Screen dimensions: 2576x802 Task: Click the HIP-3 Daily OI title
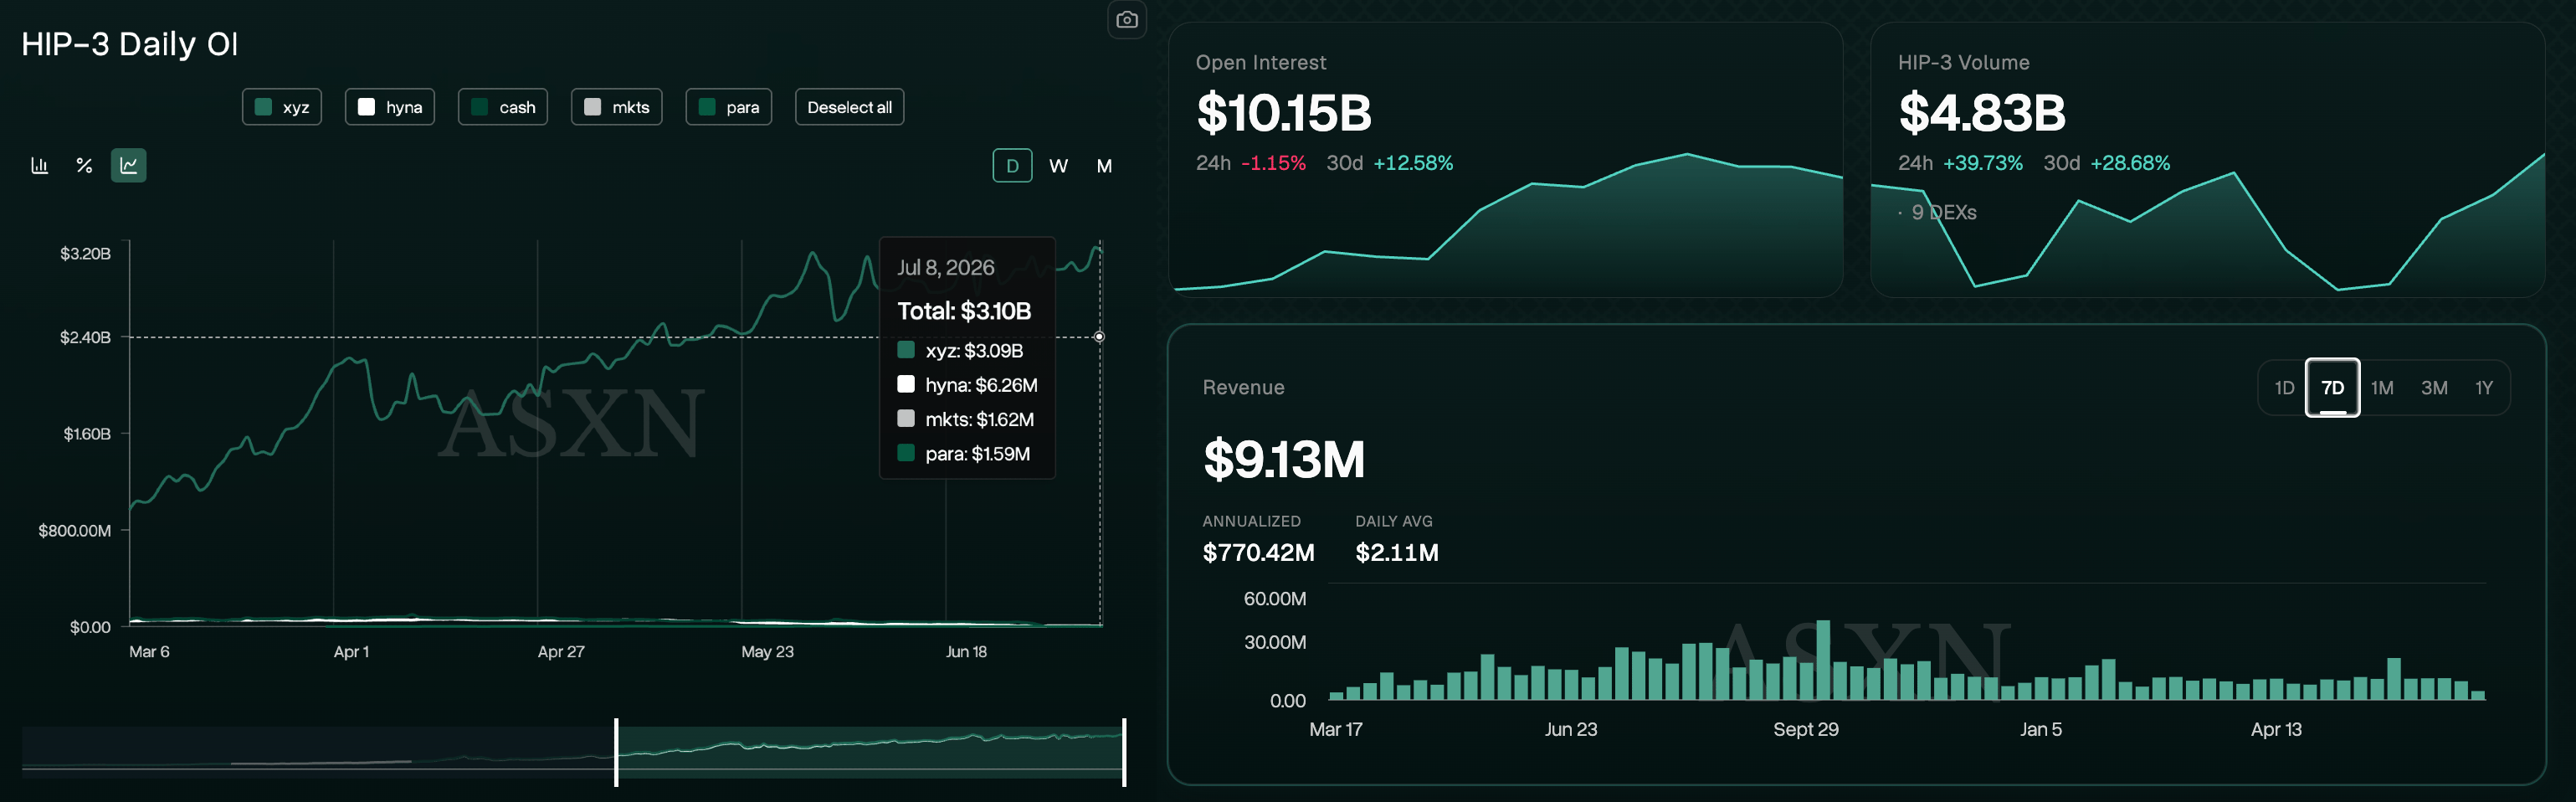tap(130, 44)
